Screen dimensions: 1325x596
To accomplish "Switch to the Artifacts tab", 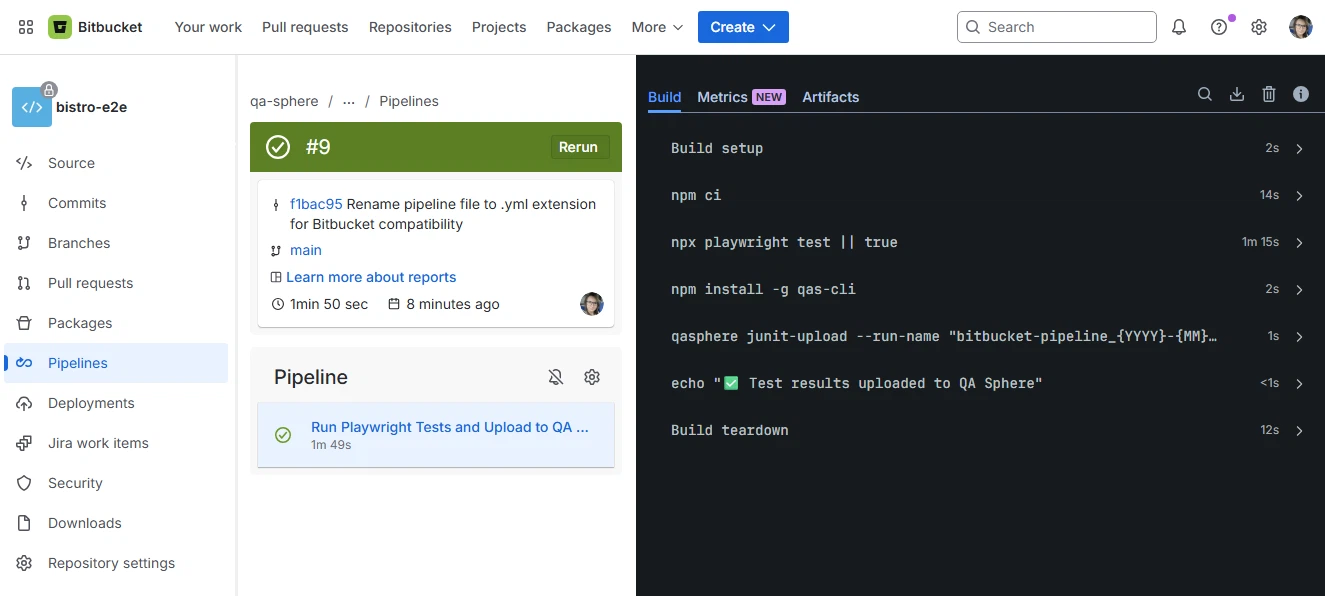I will [x=830, y=97].
